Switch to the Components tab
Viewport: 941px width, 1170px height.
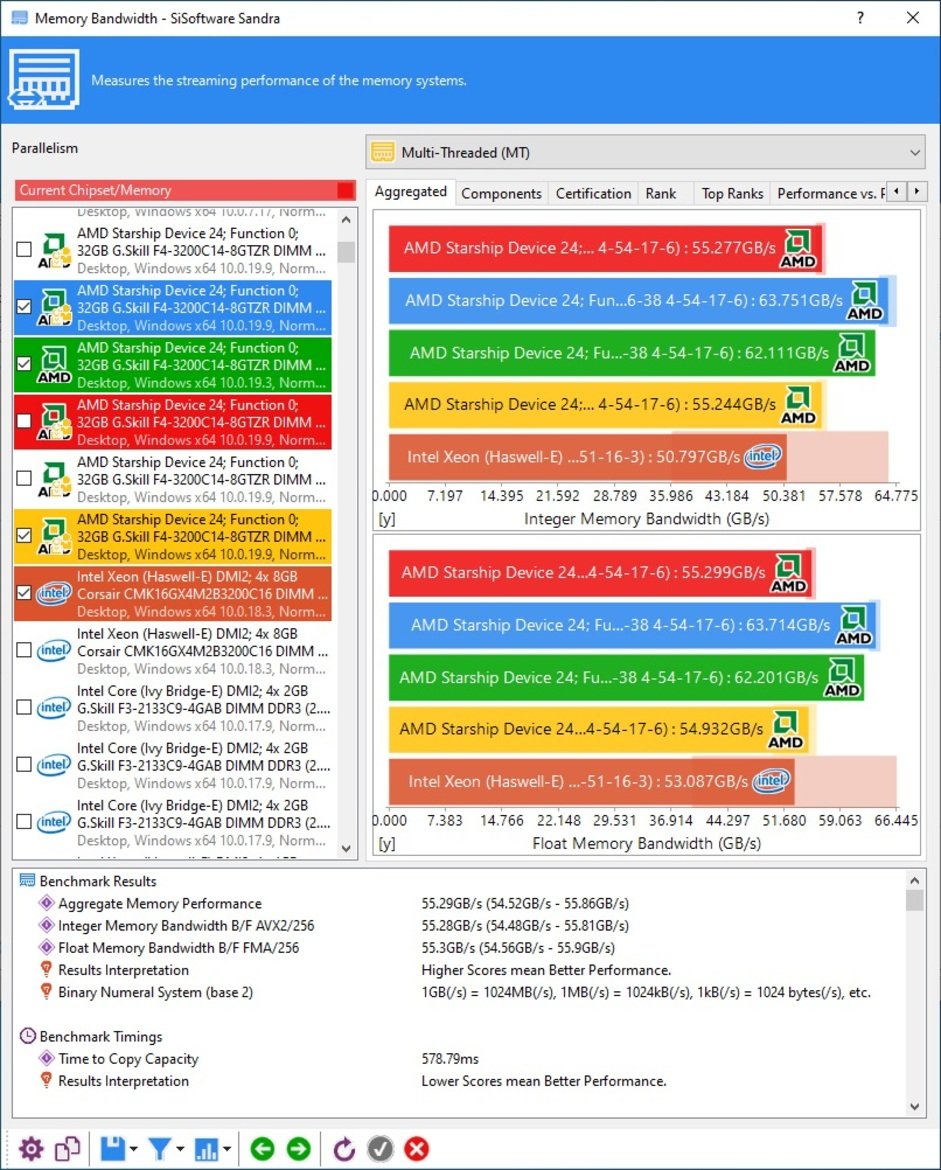tap(501, 193)
